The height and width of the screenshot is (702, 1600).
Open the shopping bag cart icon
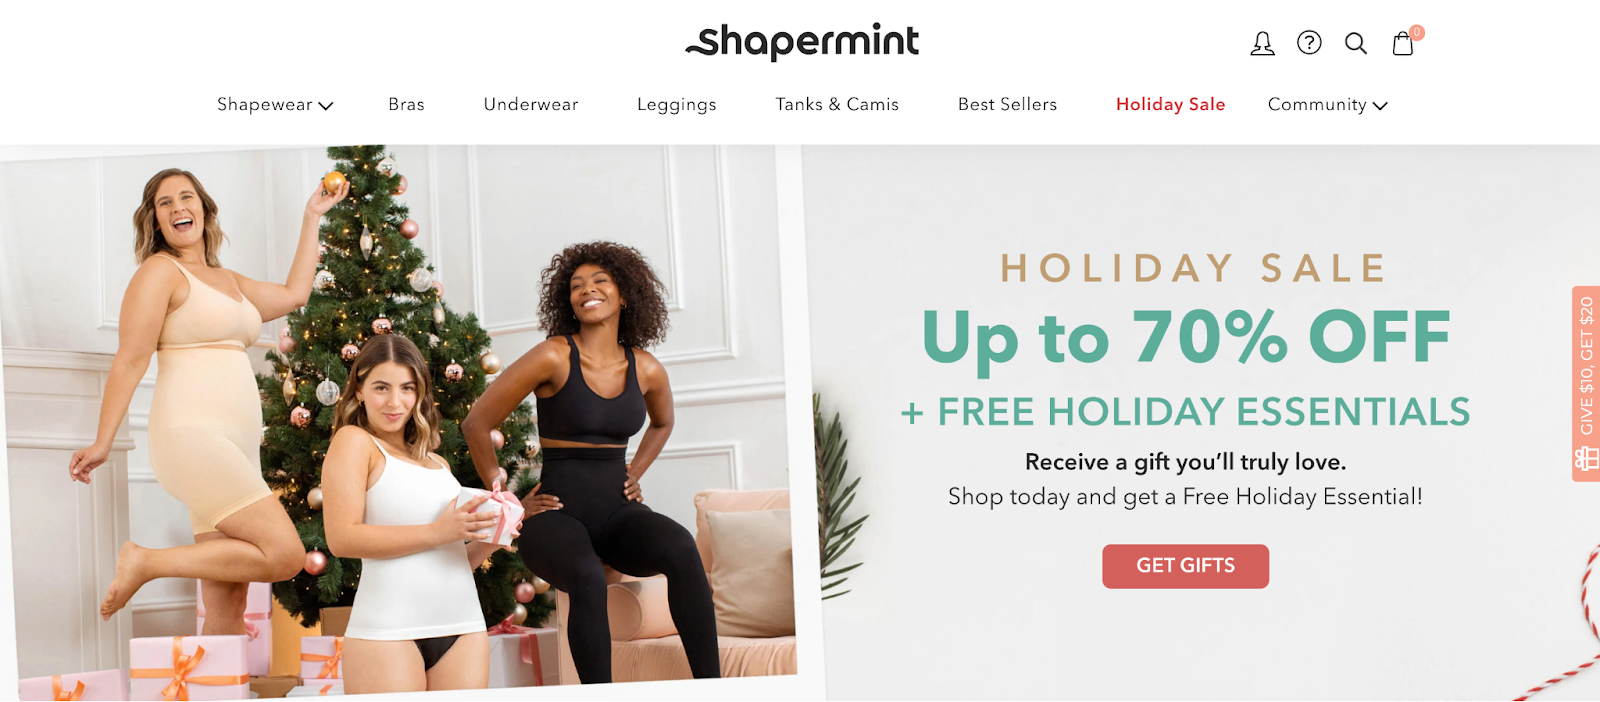tap(1403, 44)
